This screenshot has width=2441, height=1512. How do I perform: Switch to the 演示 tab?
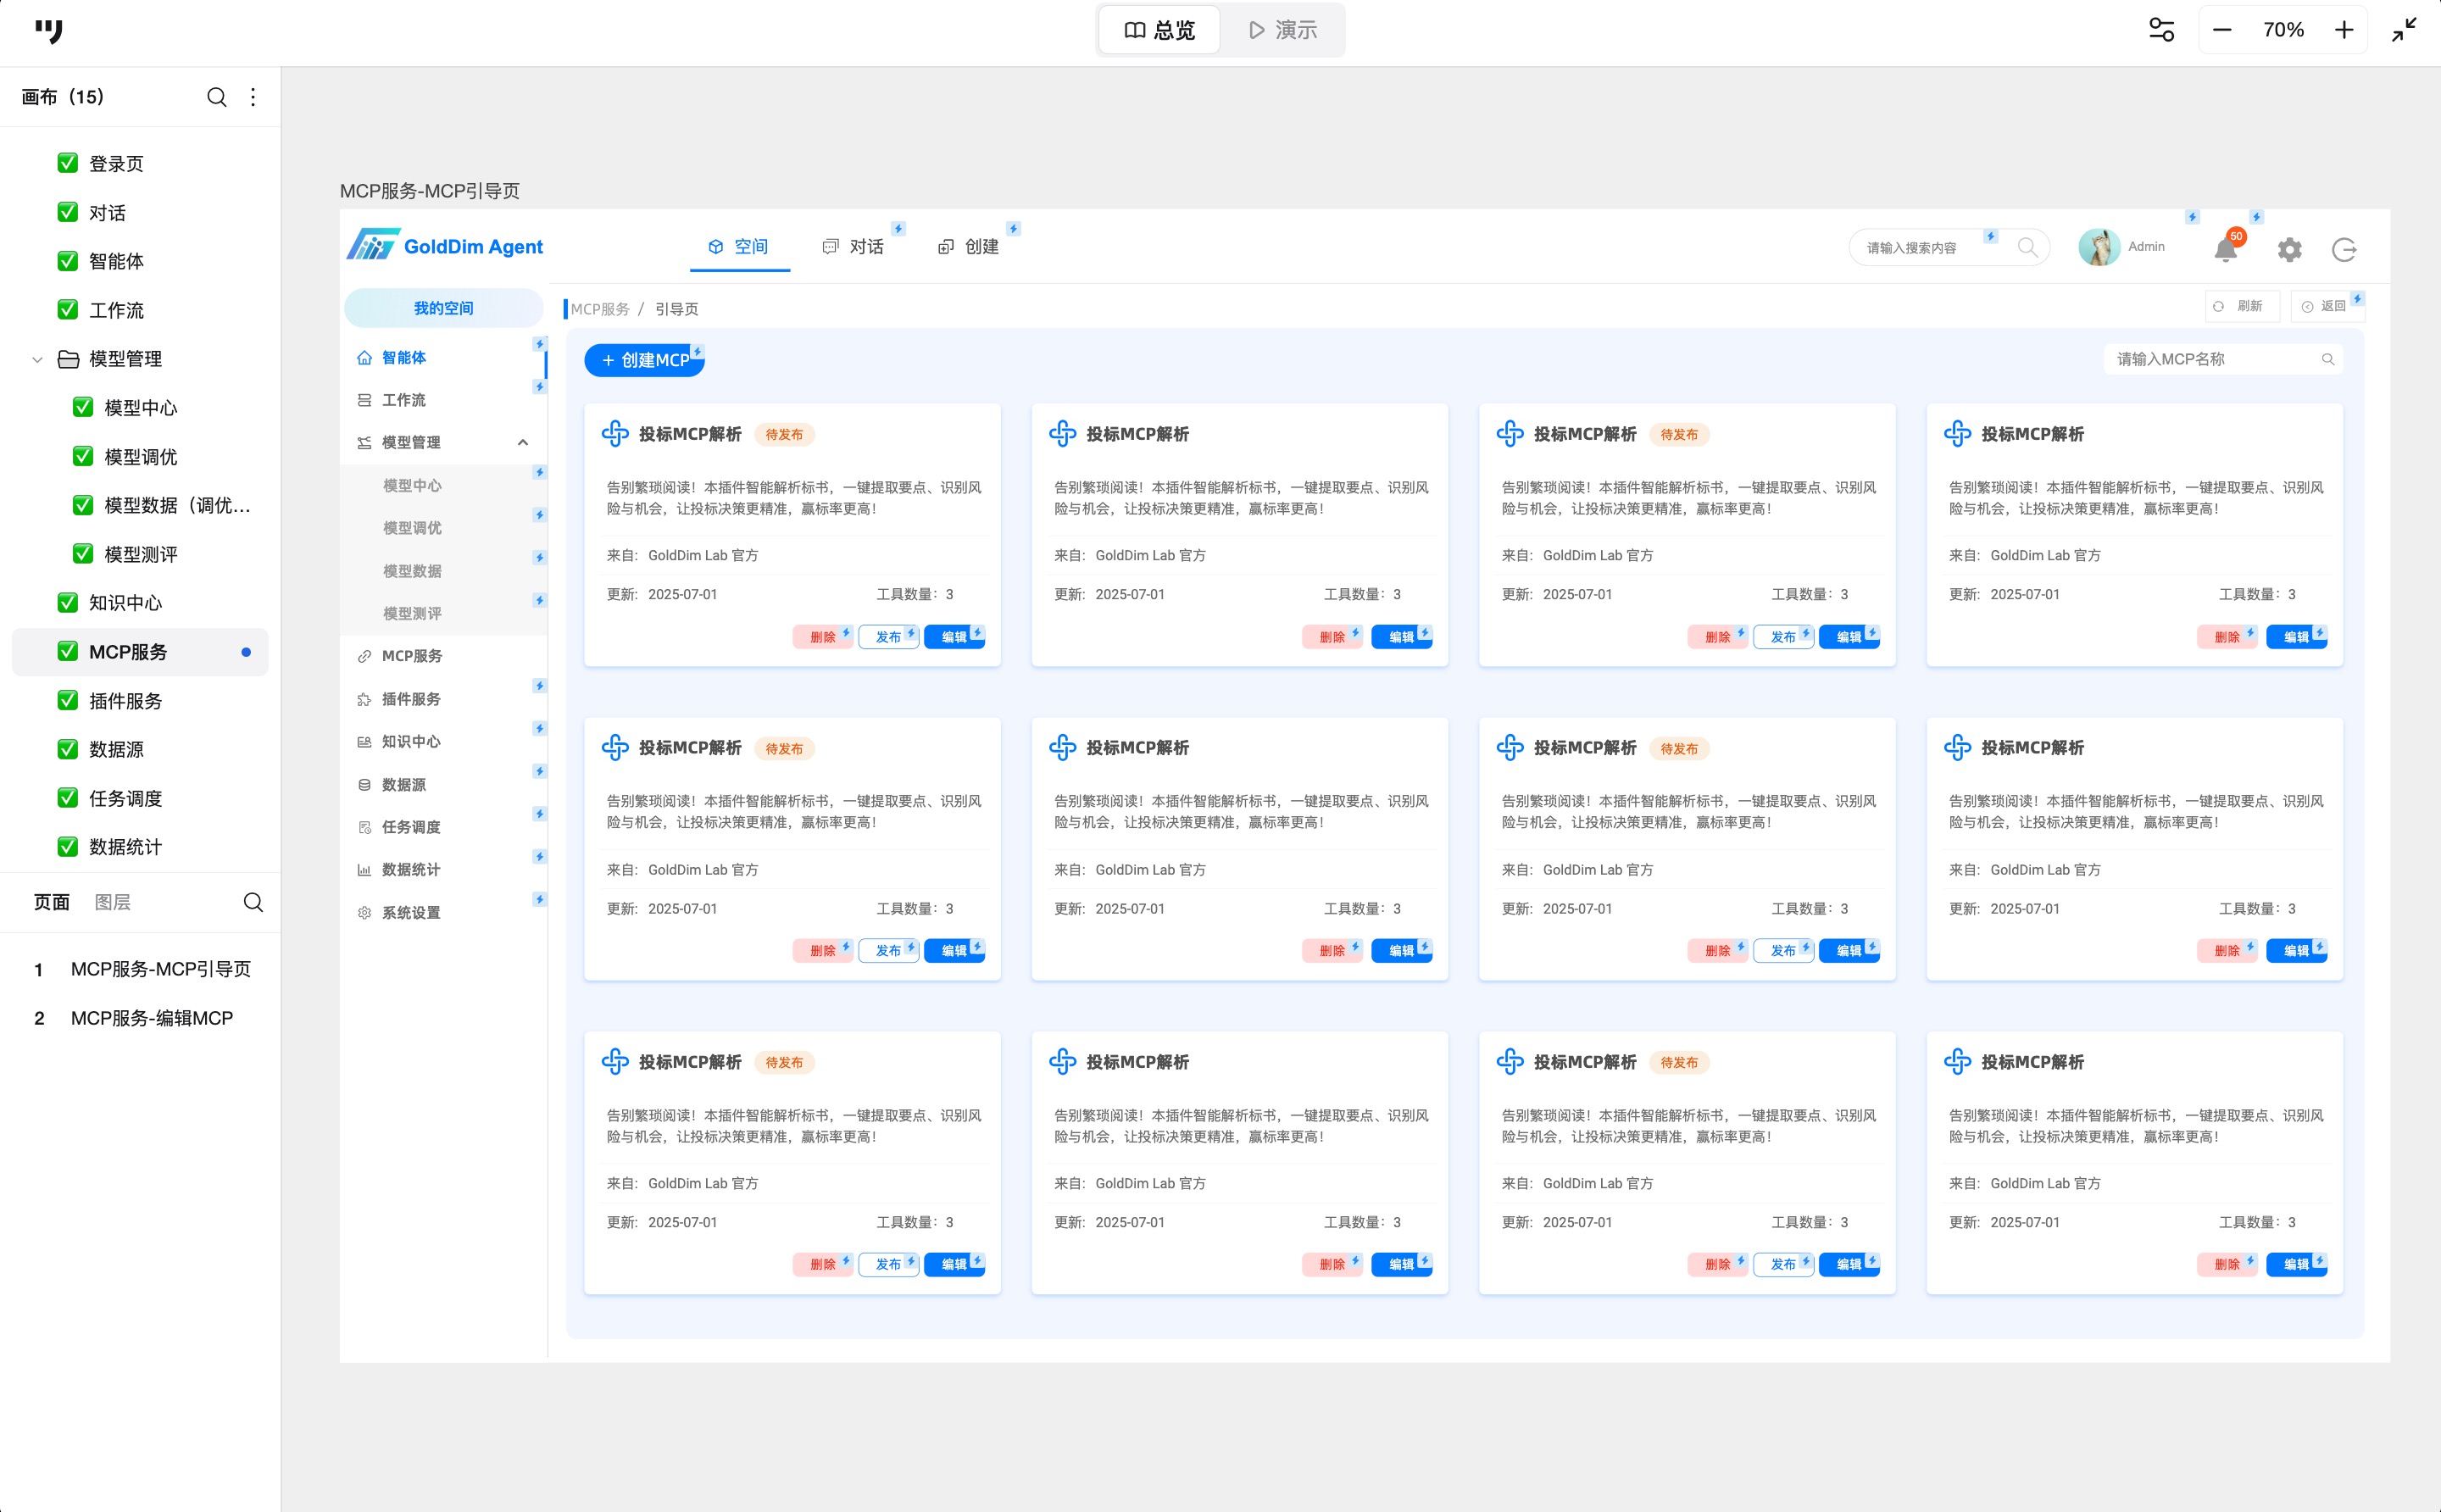click(x=1282, y=30)
